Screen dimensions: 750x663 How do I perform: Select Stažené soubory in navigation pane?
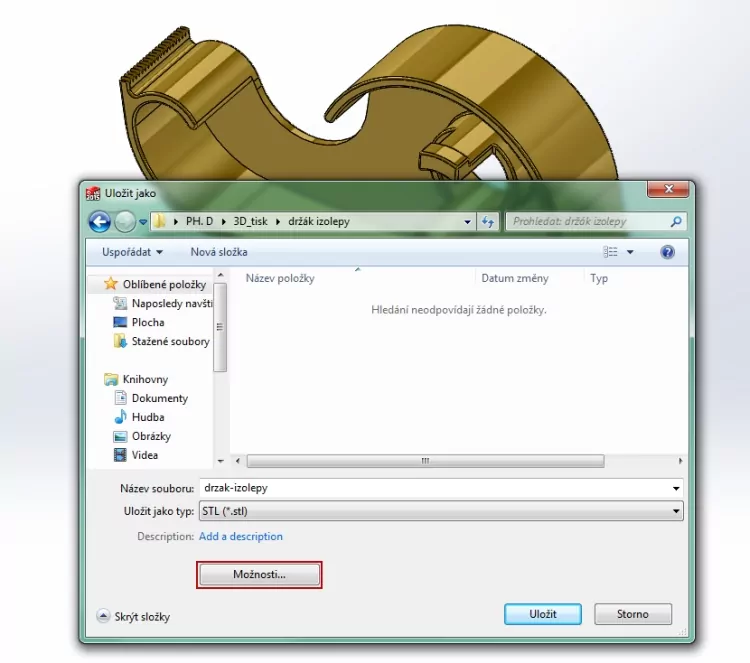[170, 342]
